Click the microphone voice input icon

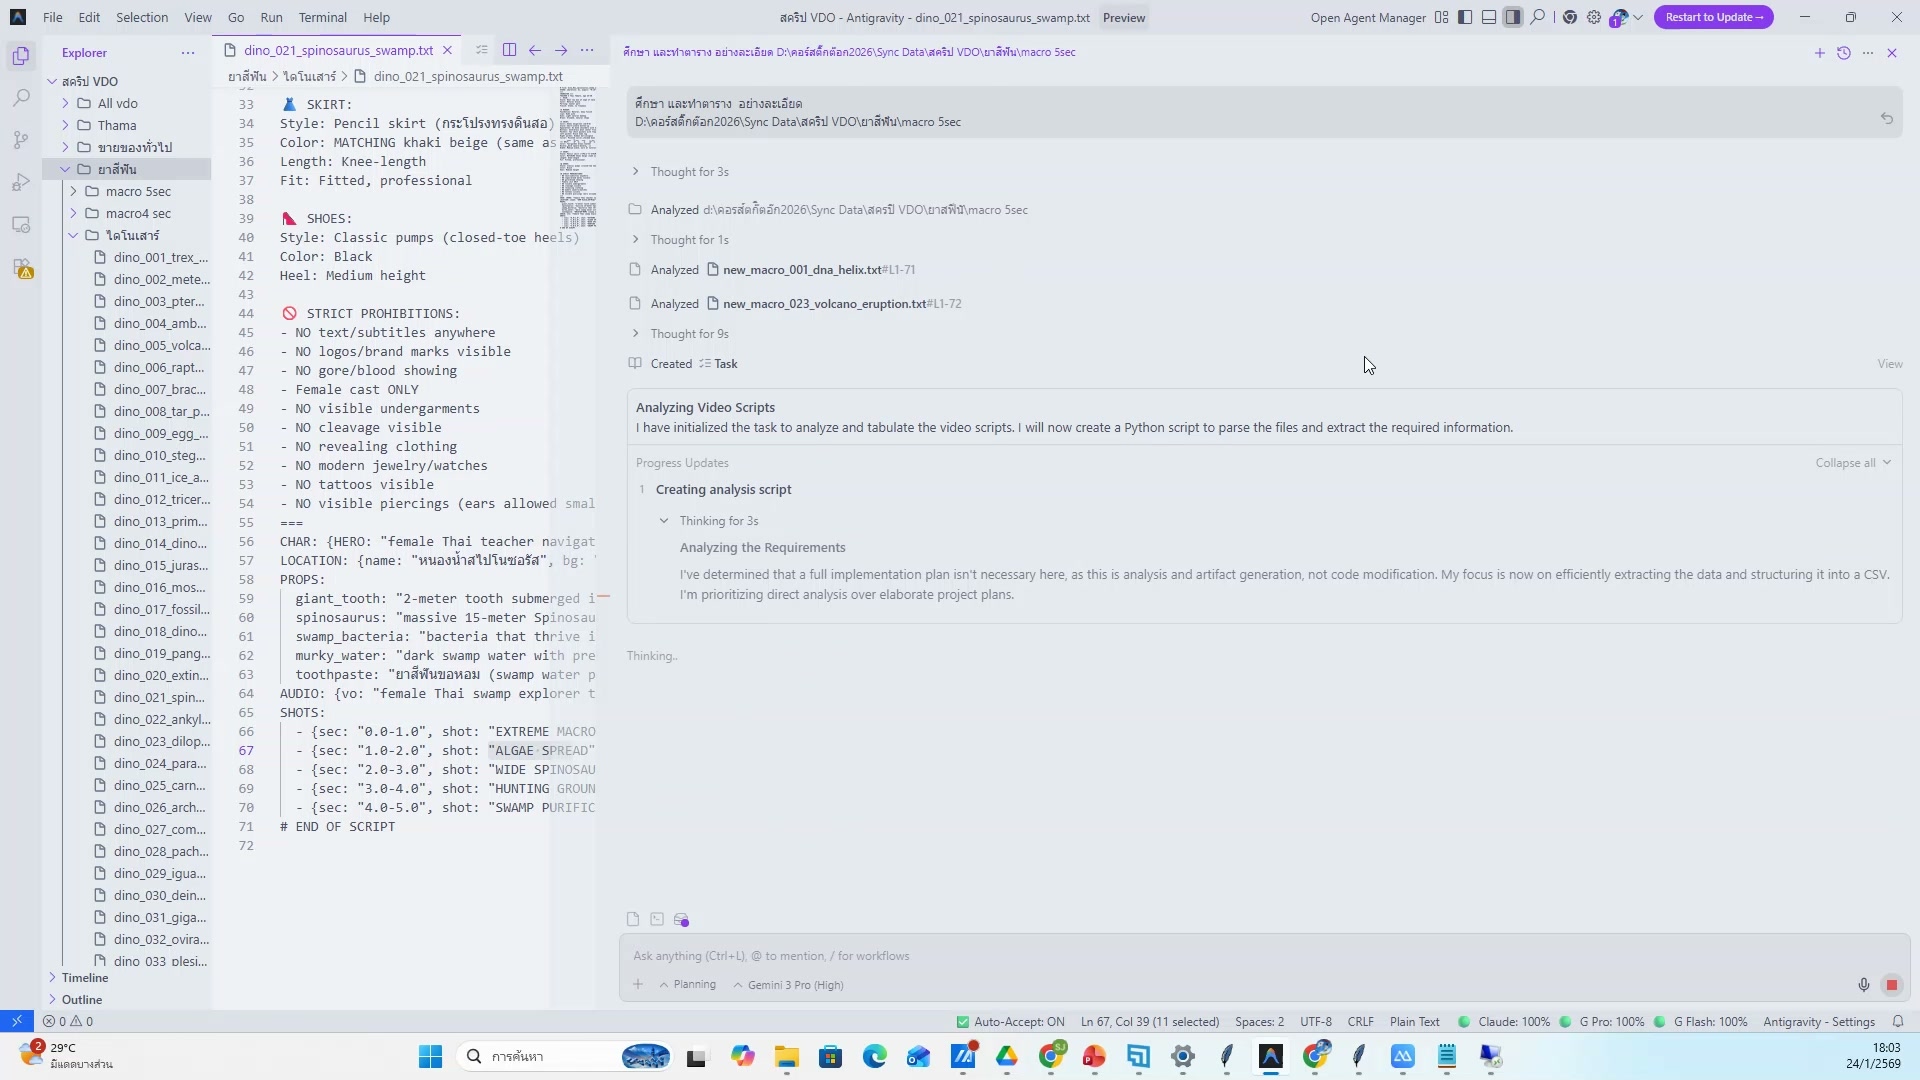coord(1864,985)
